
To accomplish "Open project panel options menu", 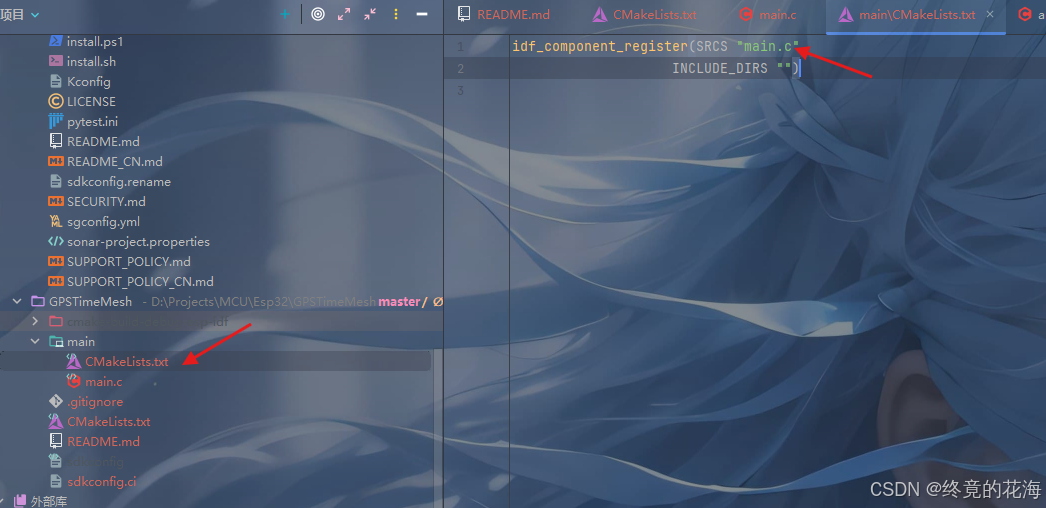I will pos(396,14).
